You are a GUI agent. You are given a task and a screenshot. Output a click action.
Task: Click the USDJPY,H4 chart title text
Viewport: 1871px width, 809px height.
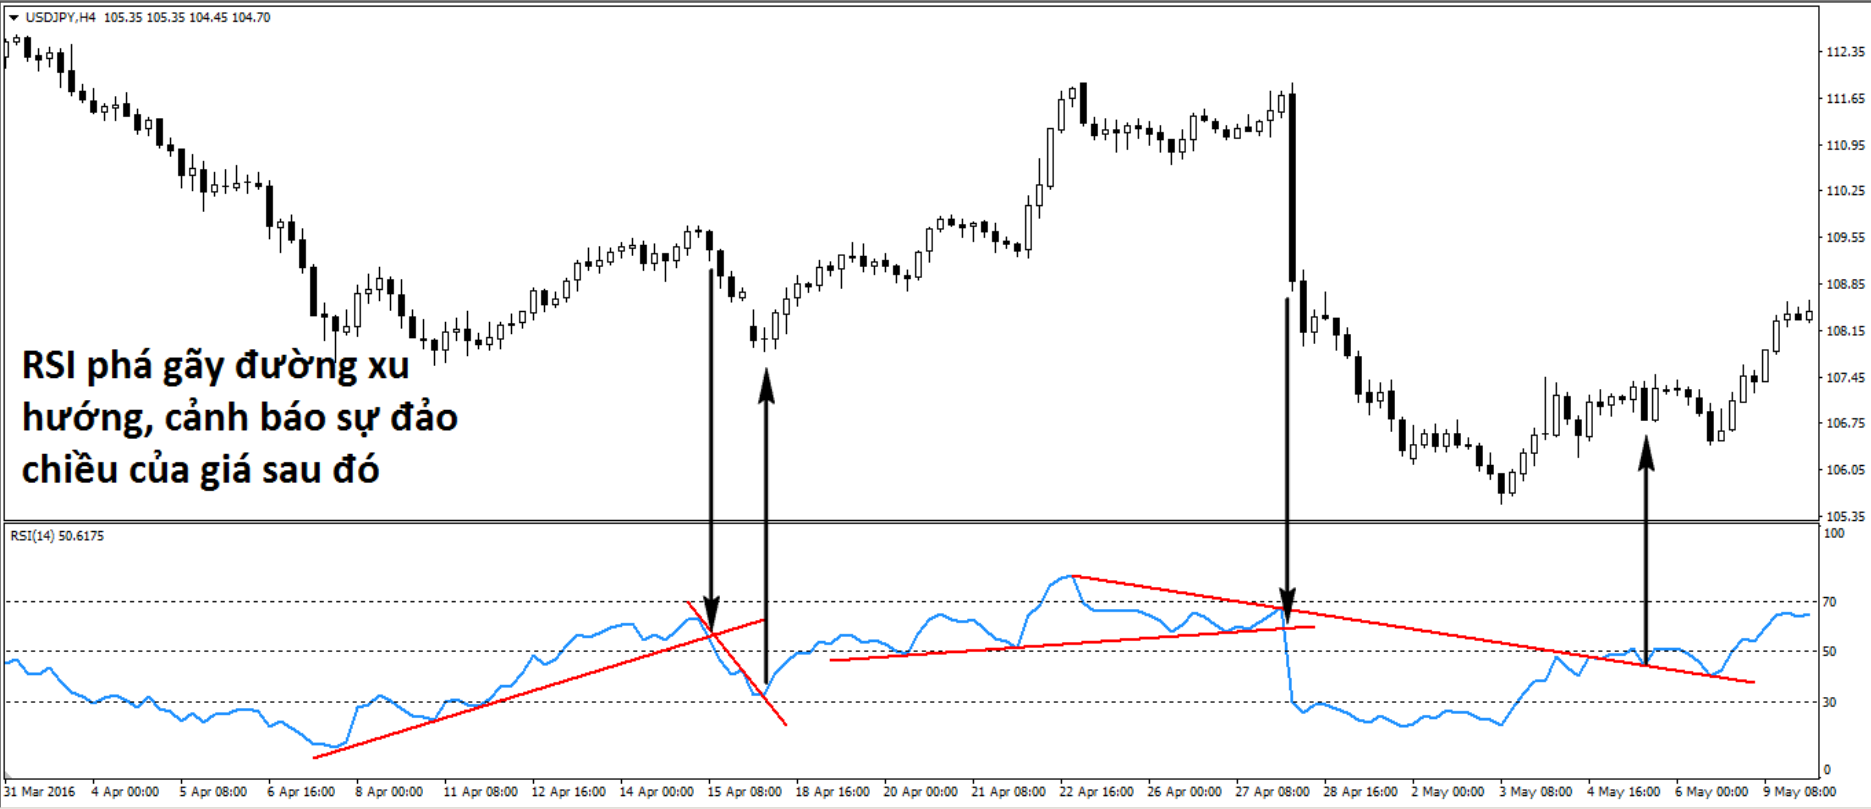pos(59,18)
